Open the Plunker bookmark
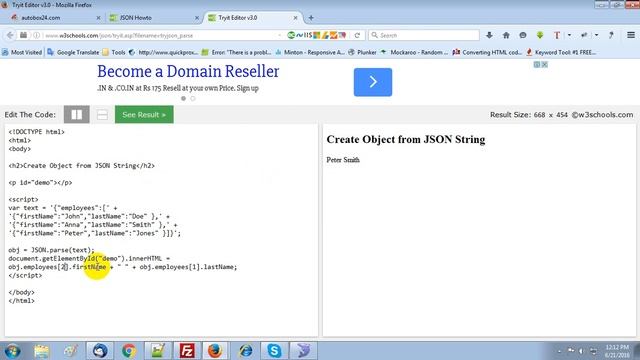The height and width of the screenshot is (360, 640). click(x=362, y=52)
